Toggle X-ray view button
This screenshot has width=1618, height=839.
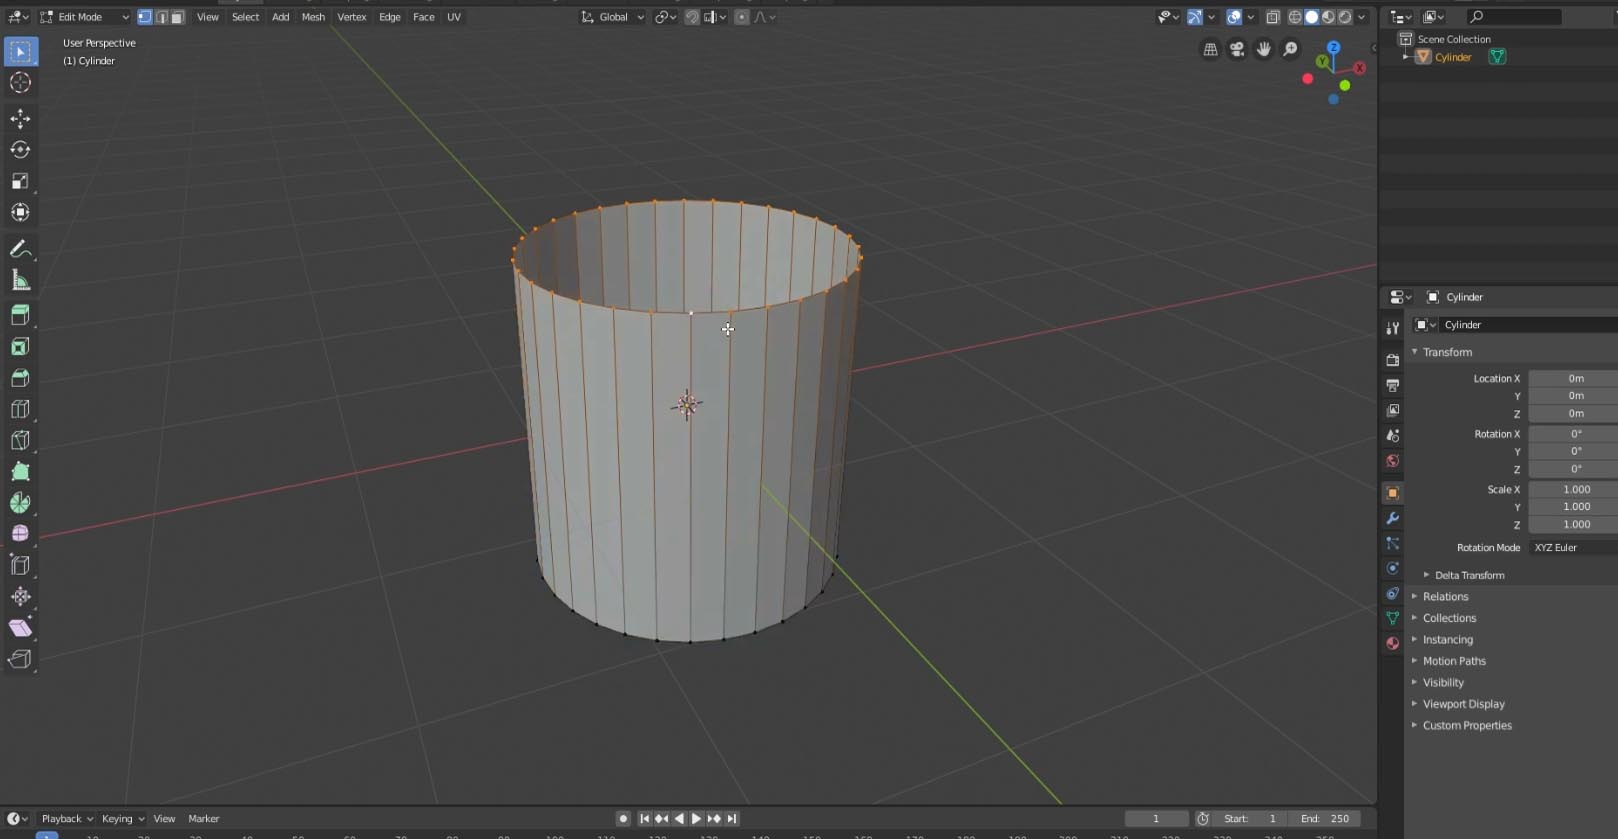click(x=1272, y=17)
